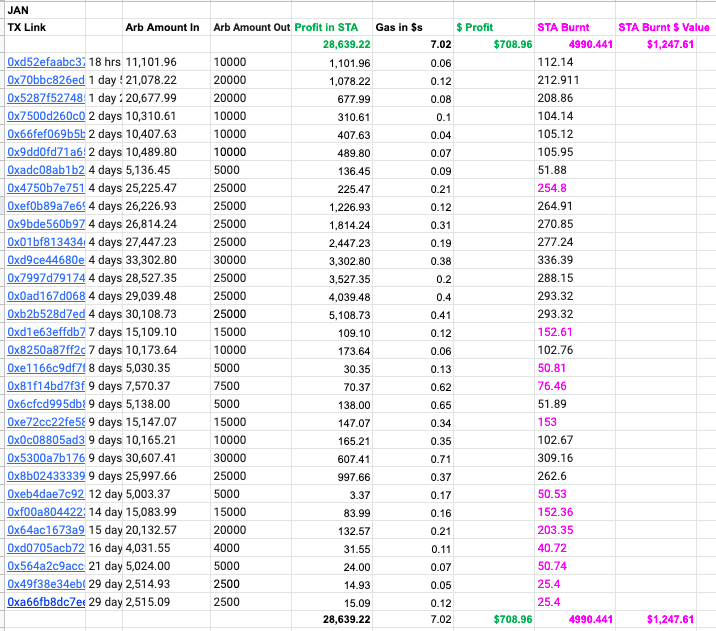Select Arb Amount In cell 2,515.09

(x=166, y=602)
